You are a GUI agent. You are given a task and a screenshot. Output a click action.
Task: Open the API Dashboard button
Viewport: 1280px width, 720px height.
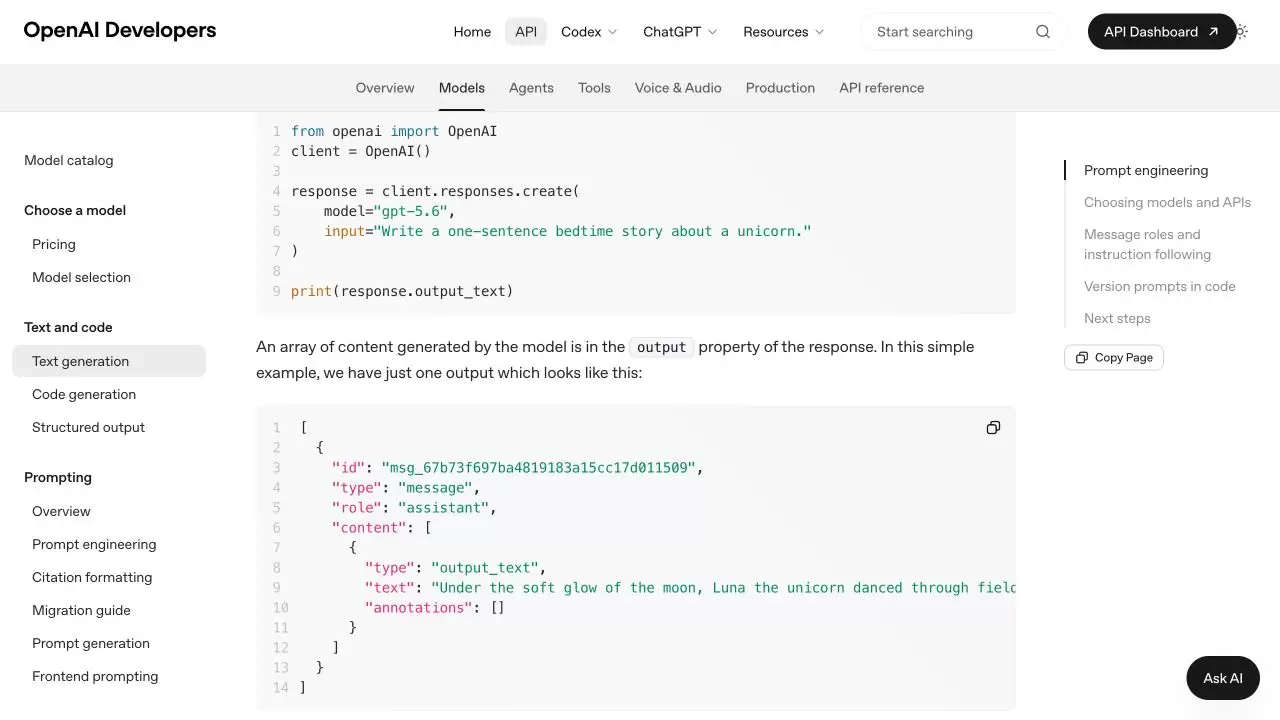[1162, 32]
